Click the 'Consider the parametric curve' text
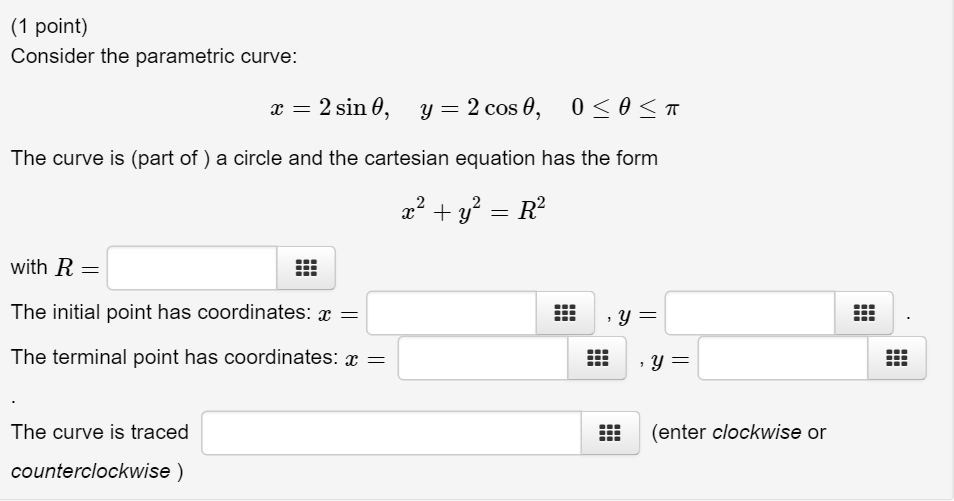Image resolution: width=954 pixels, height=501 pixels. pos(154,56)
